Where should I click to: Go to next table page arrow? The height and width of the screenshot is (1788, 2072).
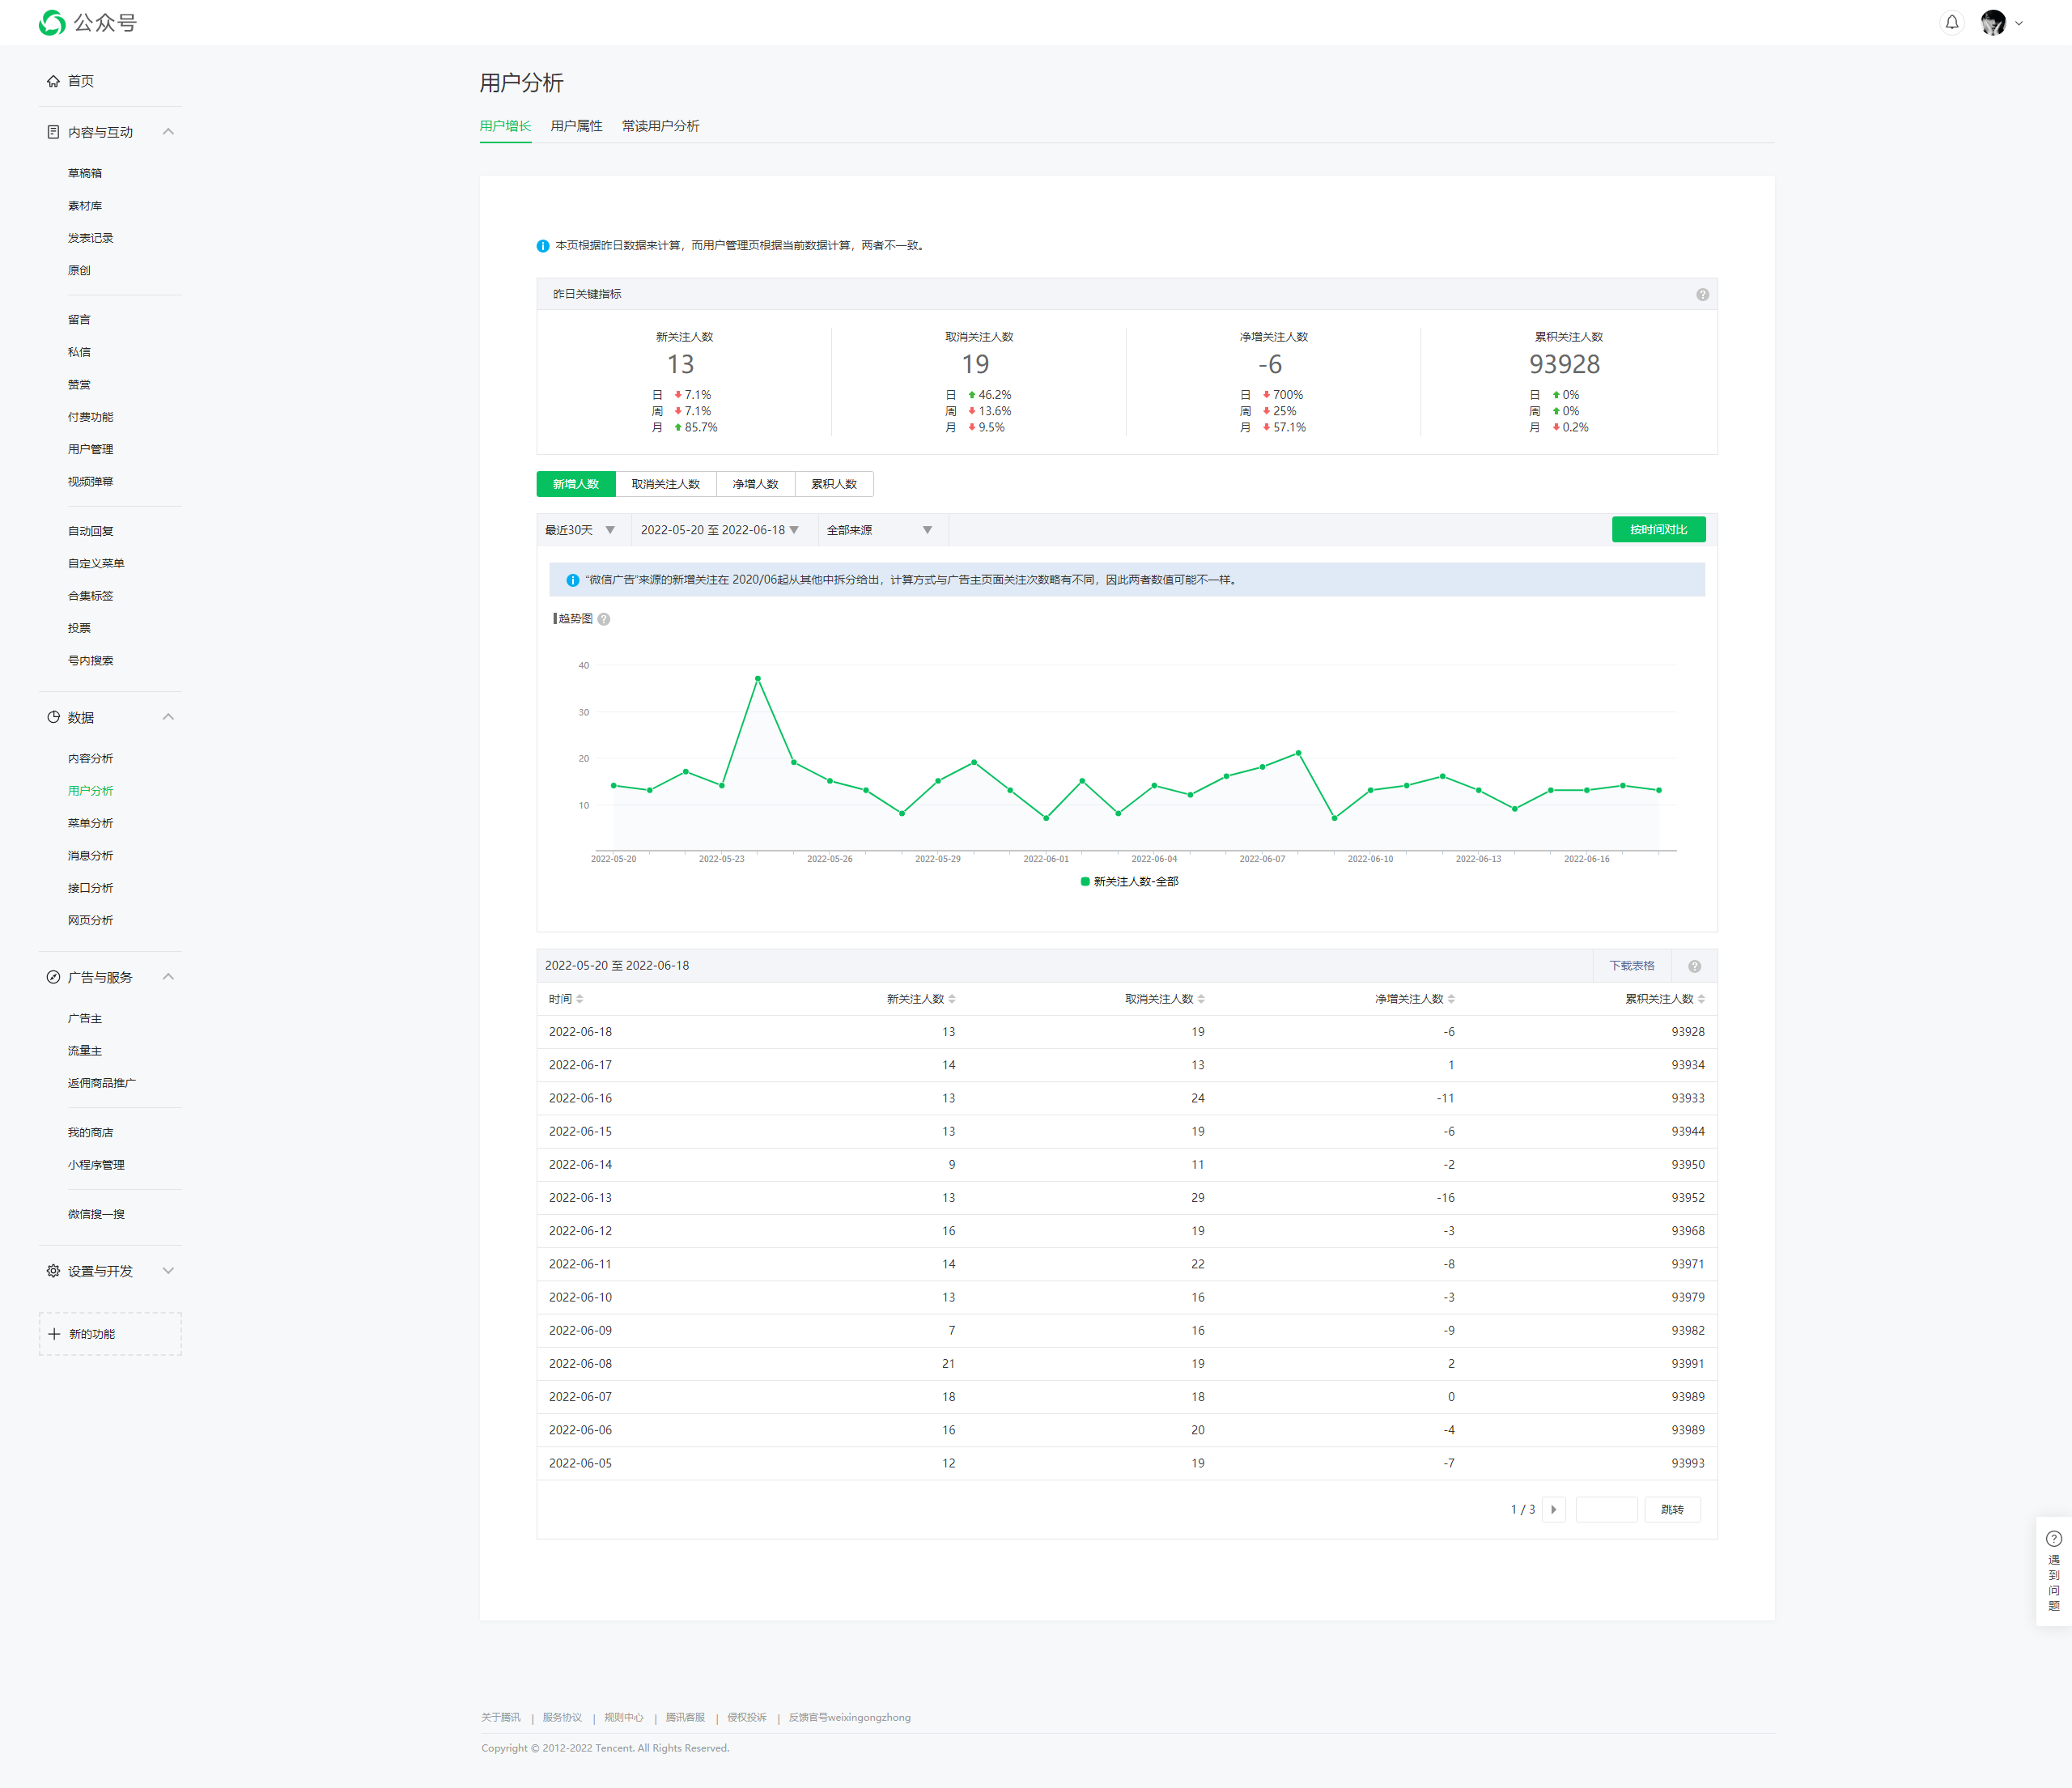1553,1509
